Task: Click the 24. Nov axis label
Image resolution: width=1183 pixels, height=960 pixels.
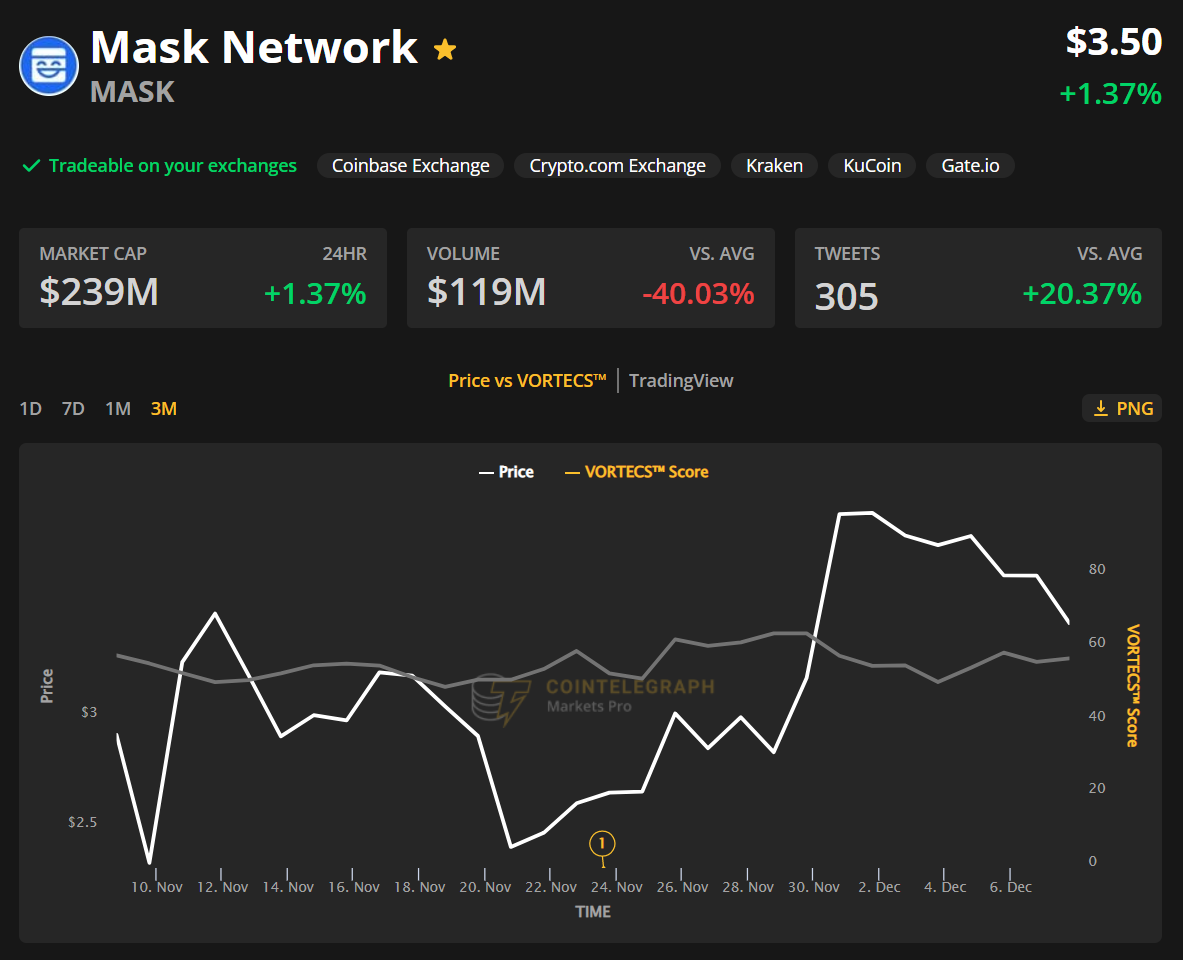Action: (616, 887)
